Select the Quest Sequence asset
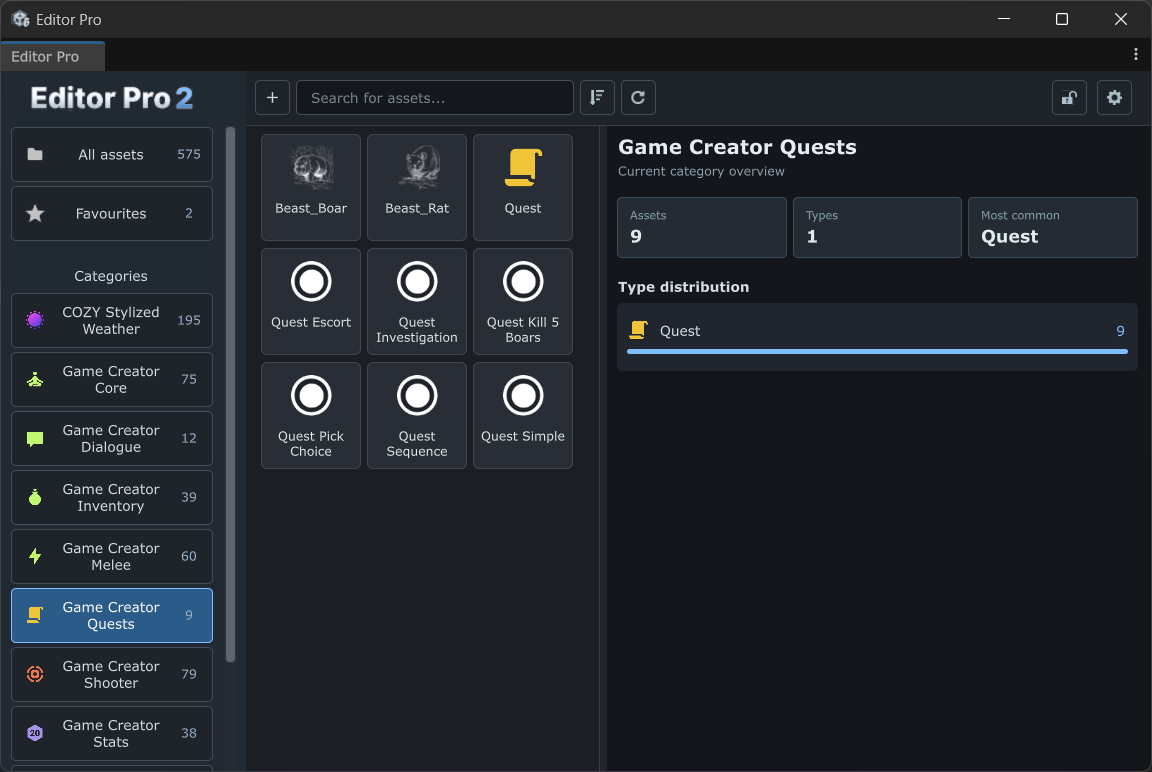Screen dimensions: 1152x772 click(x=417, y=415)
